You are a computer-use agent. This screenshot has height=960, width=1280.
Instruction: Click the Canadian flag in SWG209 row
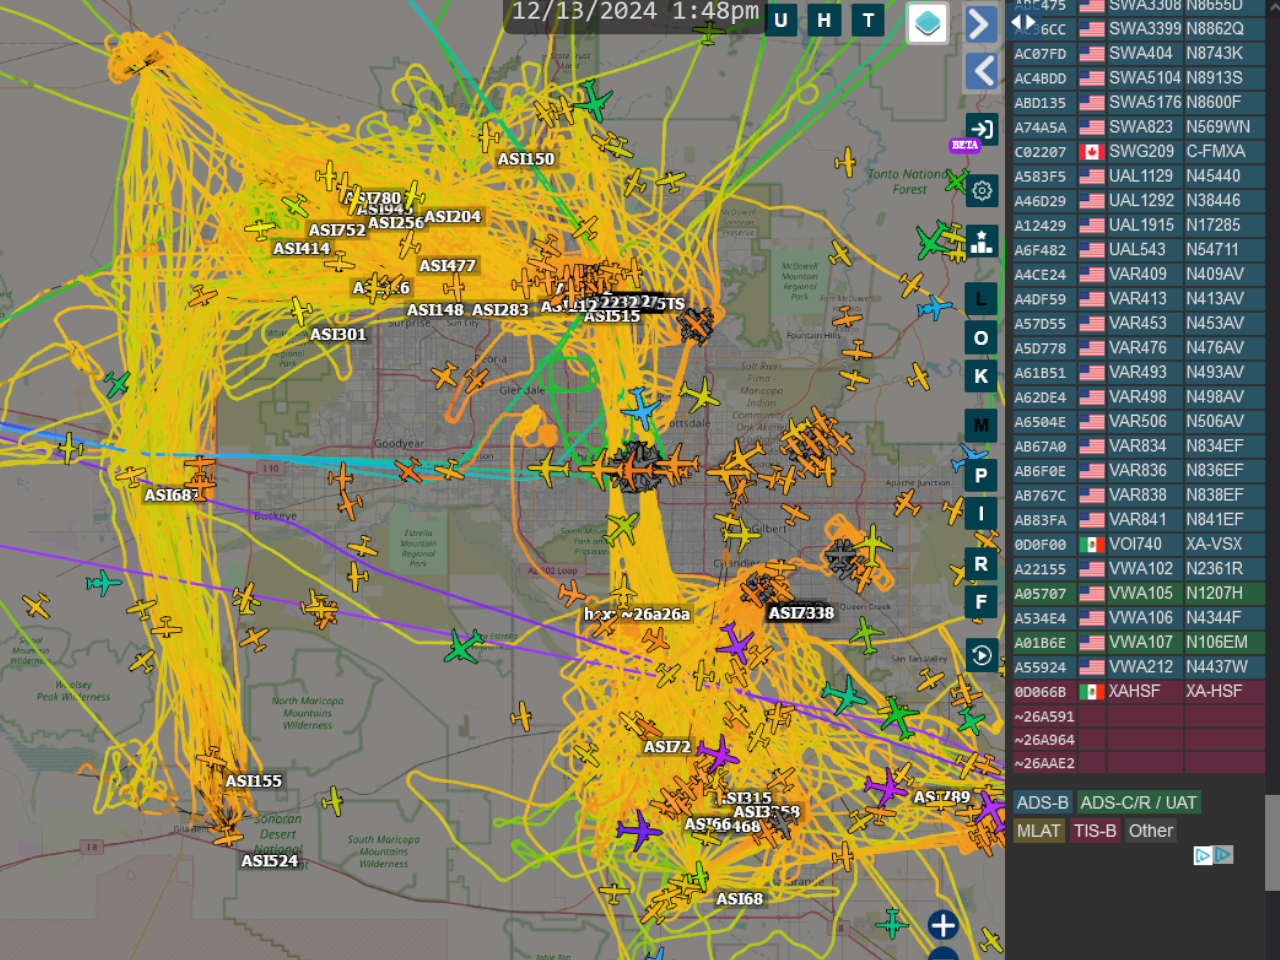[x=1092, y=152]
